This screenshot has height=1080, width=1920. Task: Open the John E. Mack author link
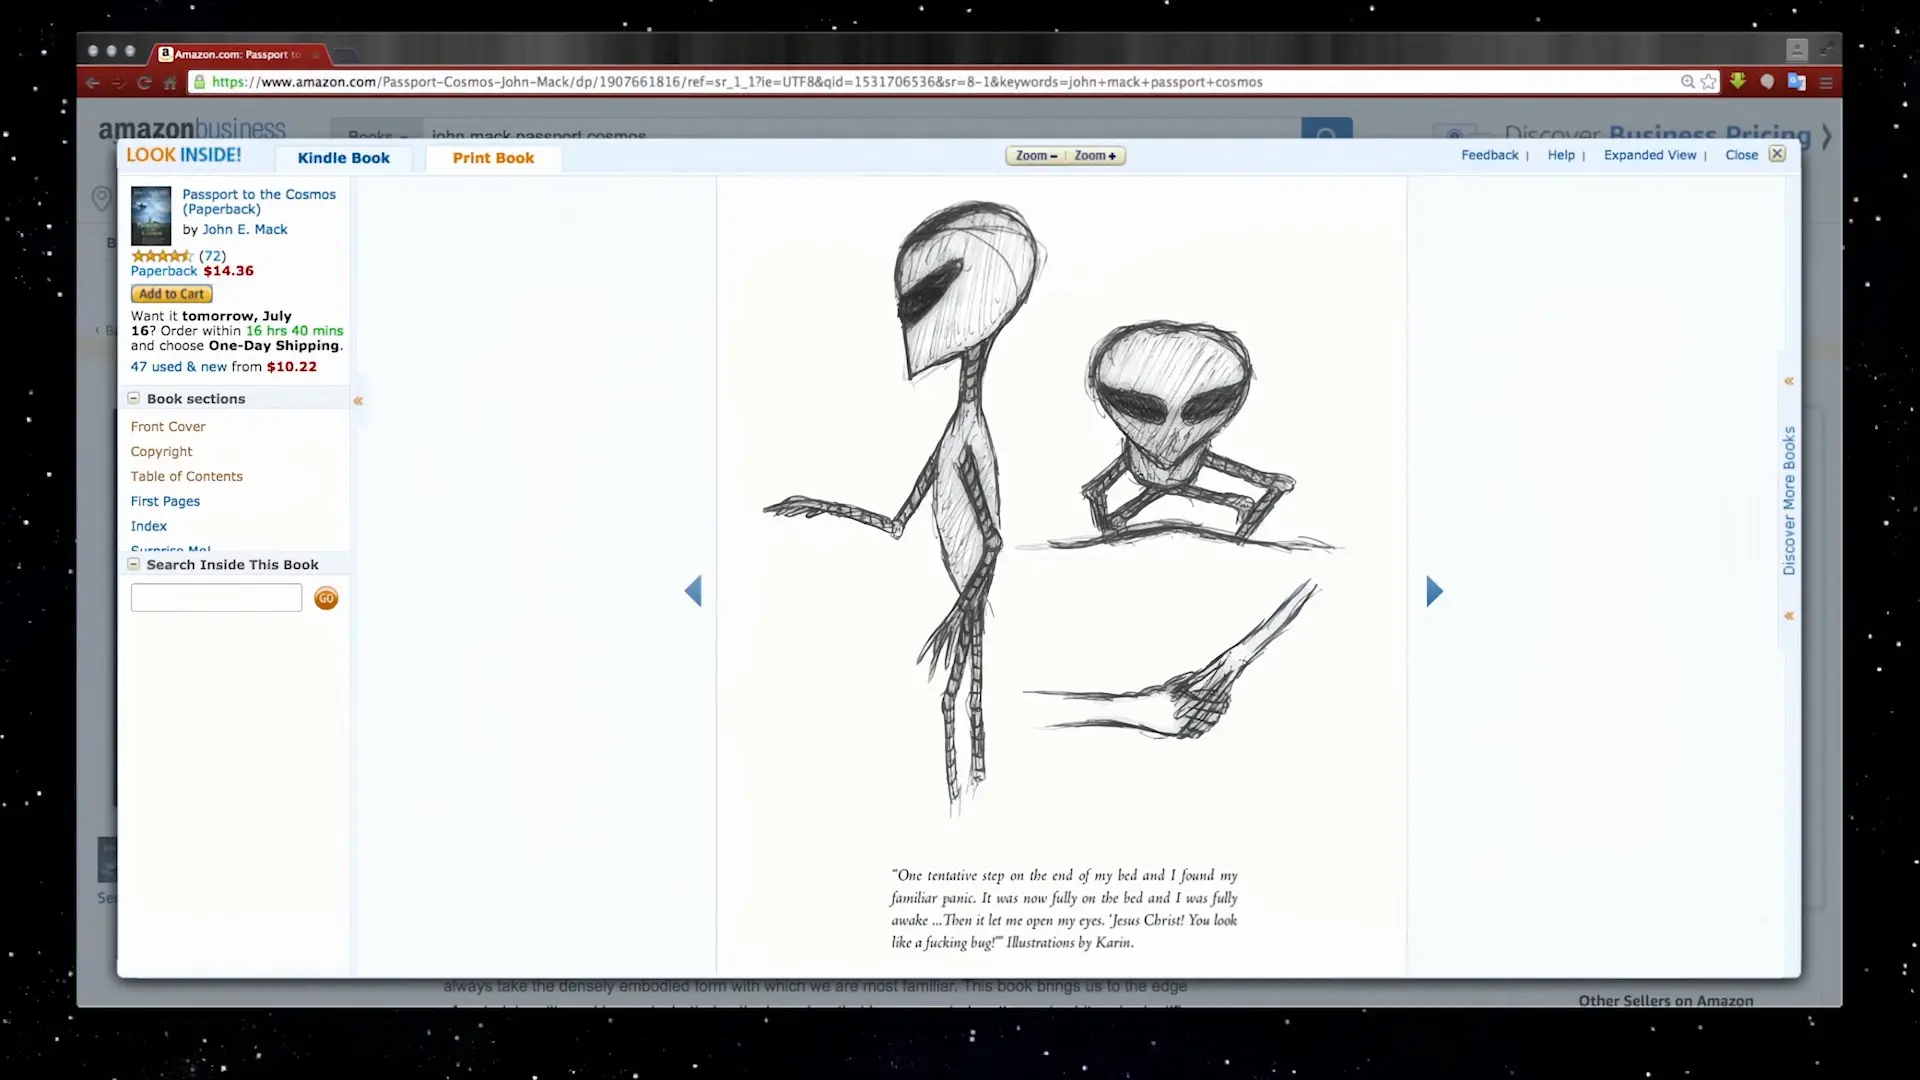pos(245,229)
